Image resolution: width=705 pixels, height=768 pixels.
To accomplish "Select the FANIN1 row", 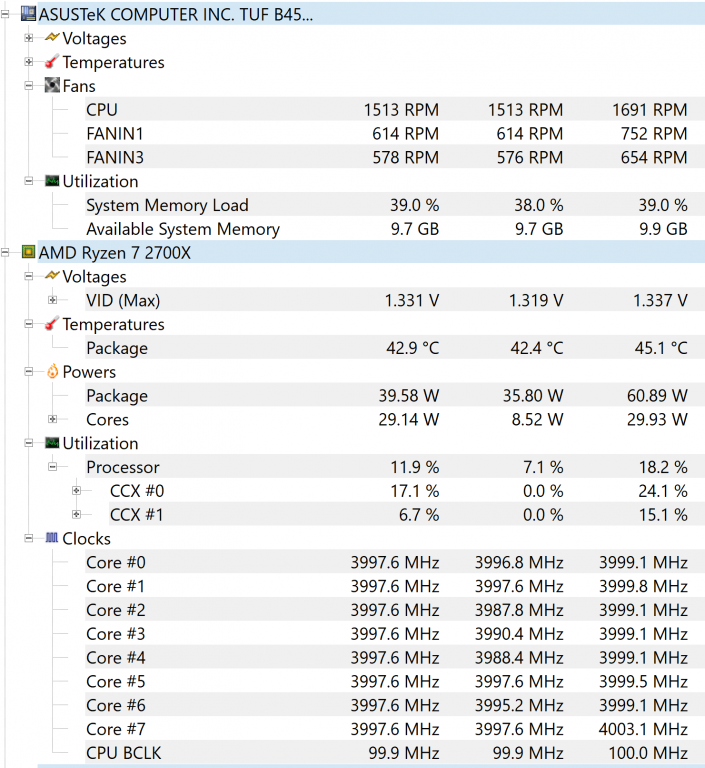I will click(395, 133).
